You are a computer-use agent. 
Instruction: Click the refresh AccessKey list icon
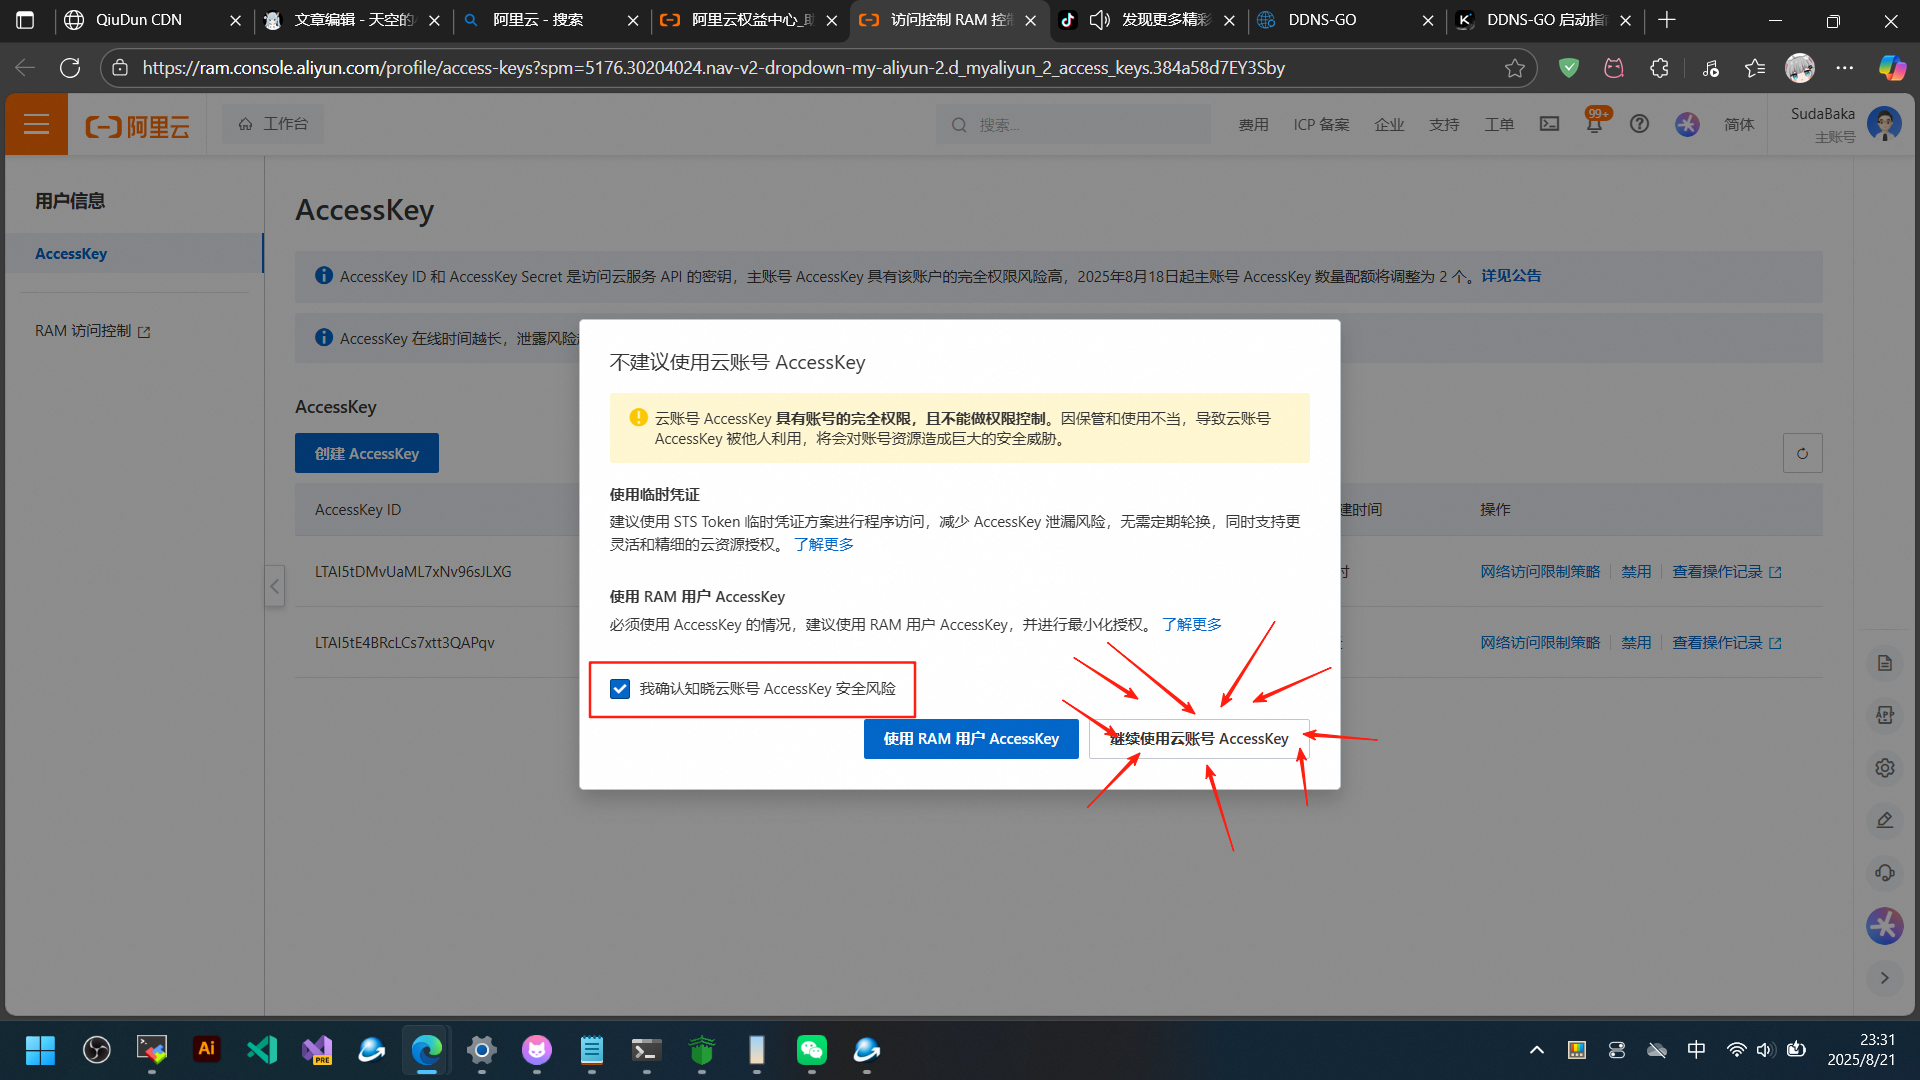1802,453
